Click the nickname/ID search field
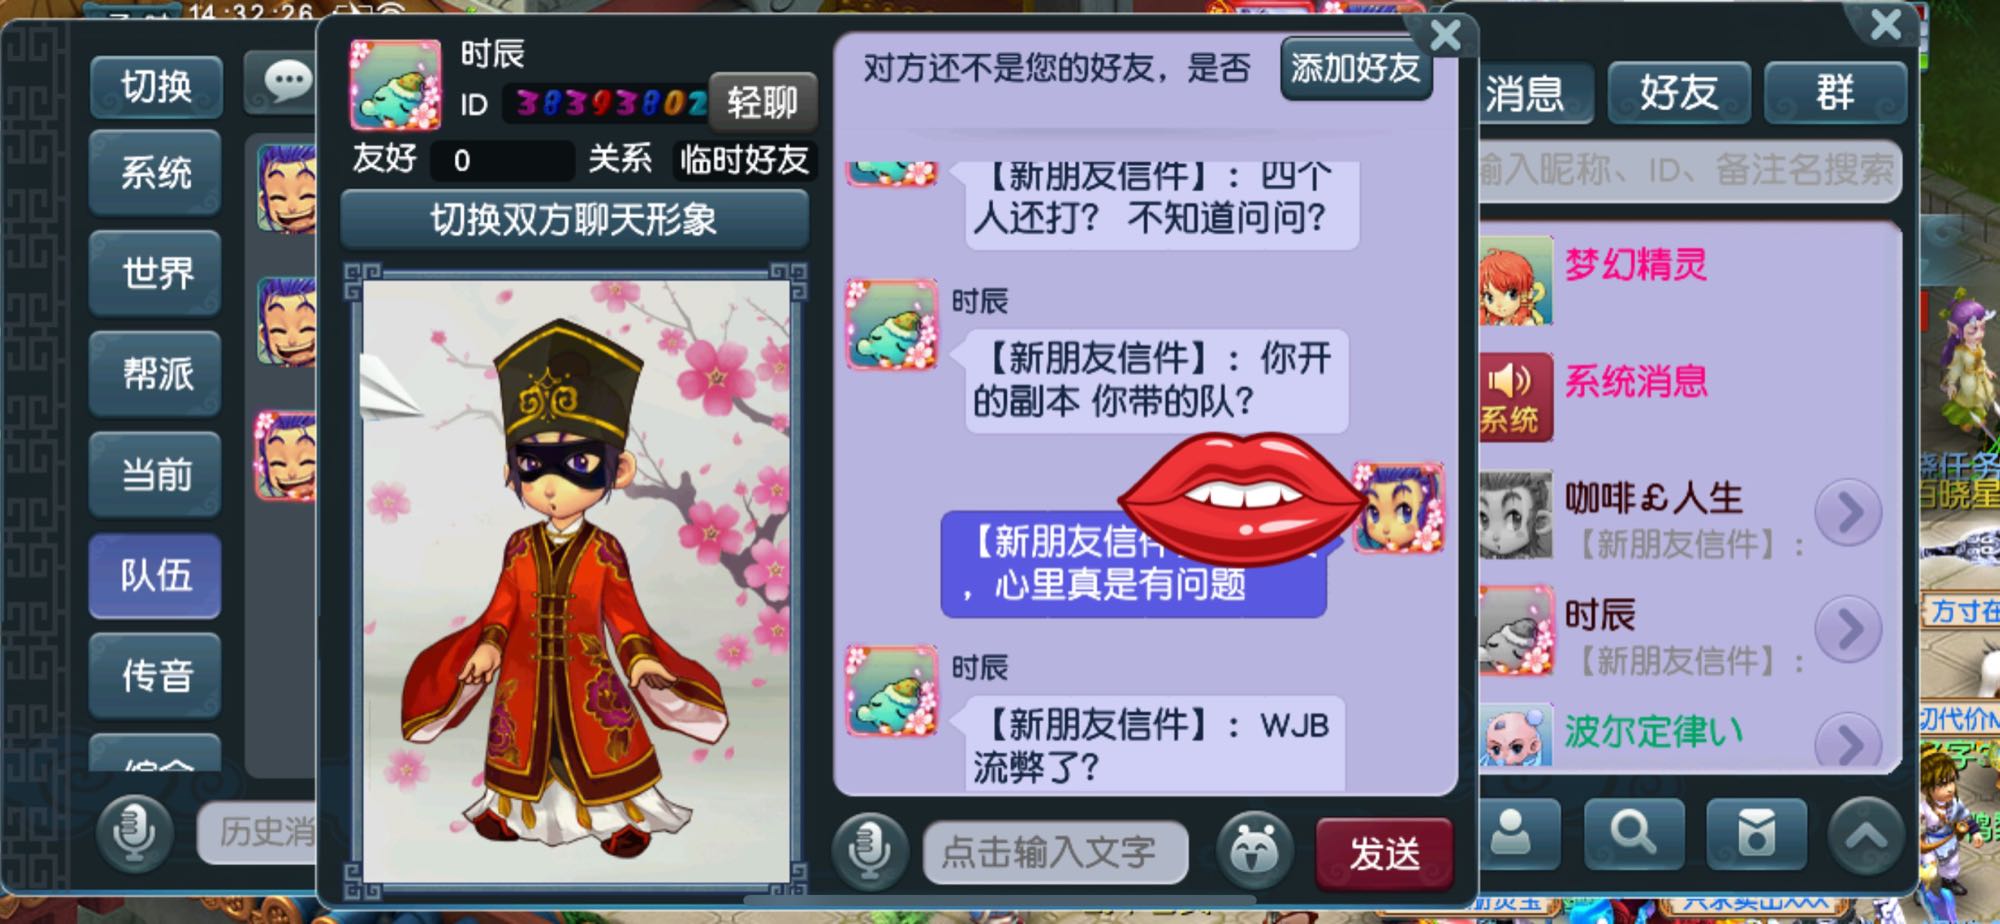Screen dimensions: 2000x924 point(1689,170)
